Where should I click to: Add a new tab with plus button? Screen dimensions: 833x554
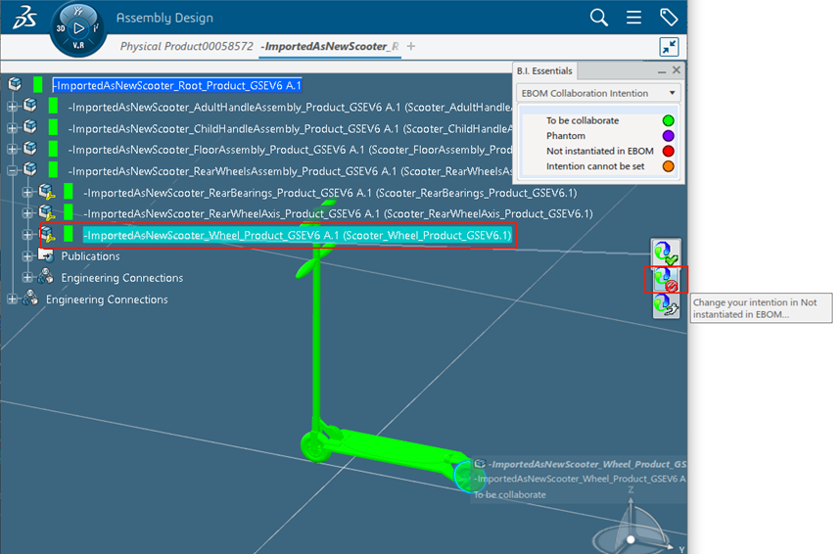point(411,46)
